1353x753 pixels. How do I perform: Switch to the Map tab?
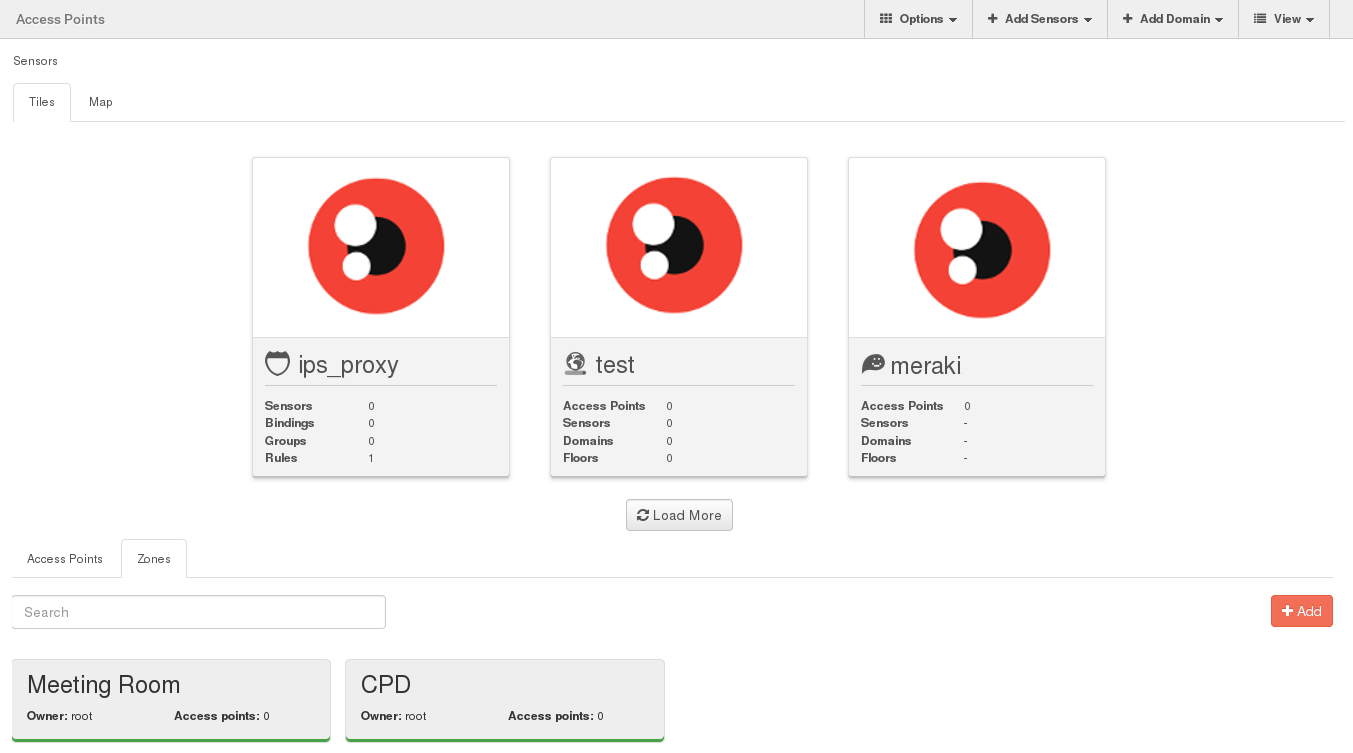click(x=100, y=102)
